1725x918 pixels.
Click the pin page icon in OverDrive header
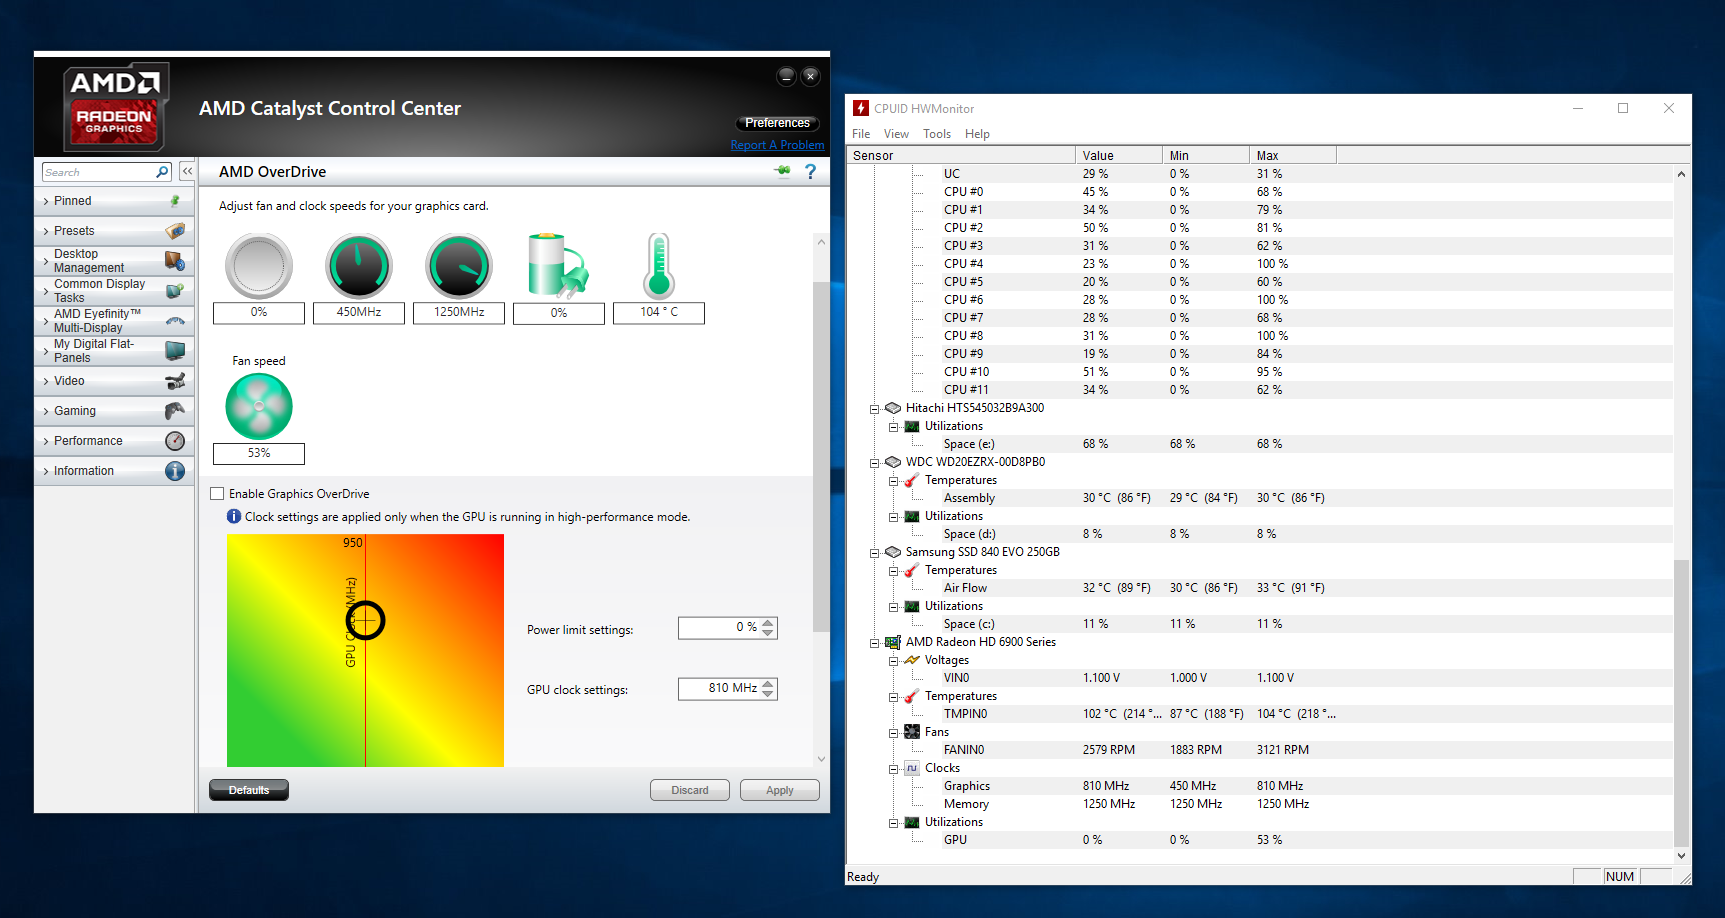[782, 172]
